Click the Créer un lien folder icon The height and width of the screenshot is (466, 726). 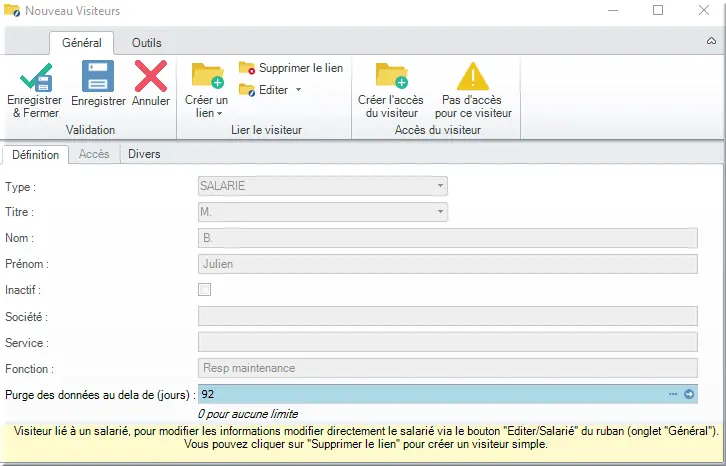pos(208,76)
